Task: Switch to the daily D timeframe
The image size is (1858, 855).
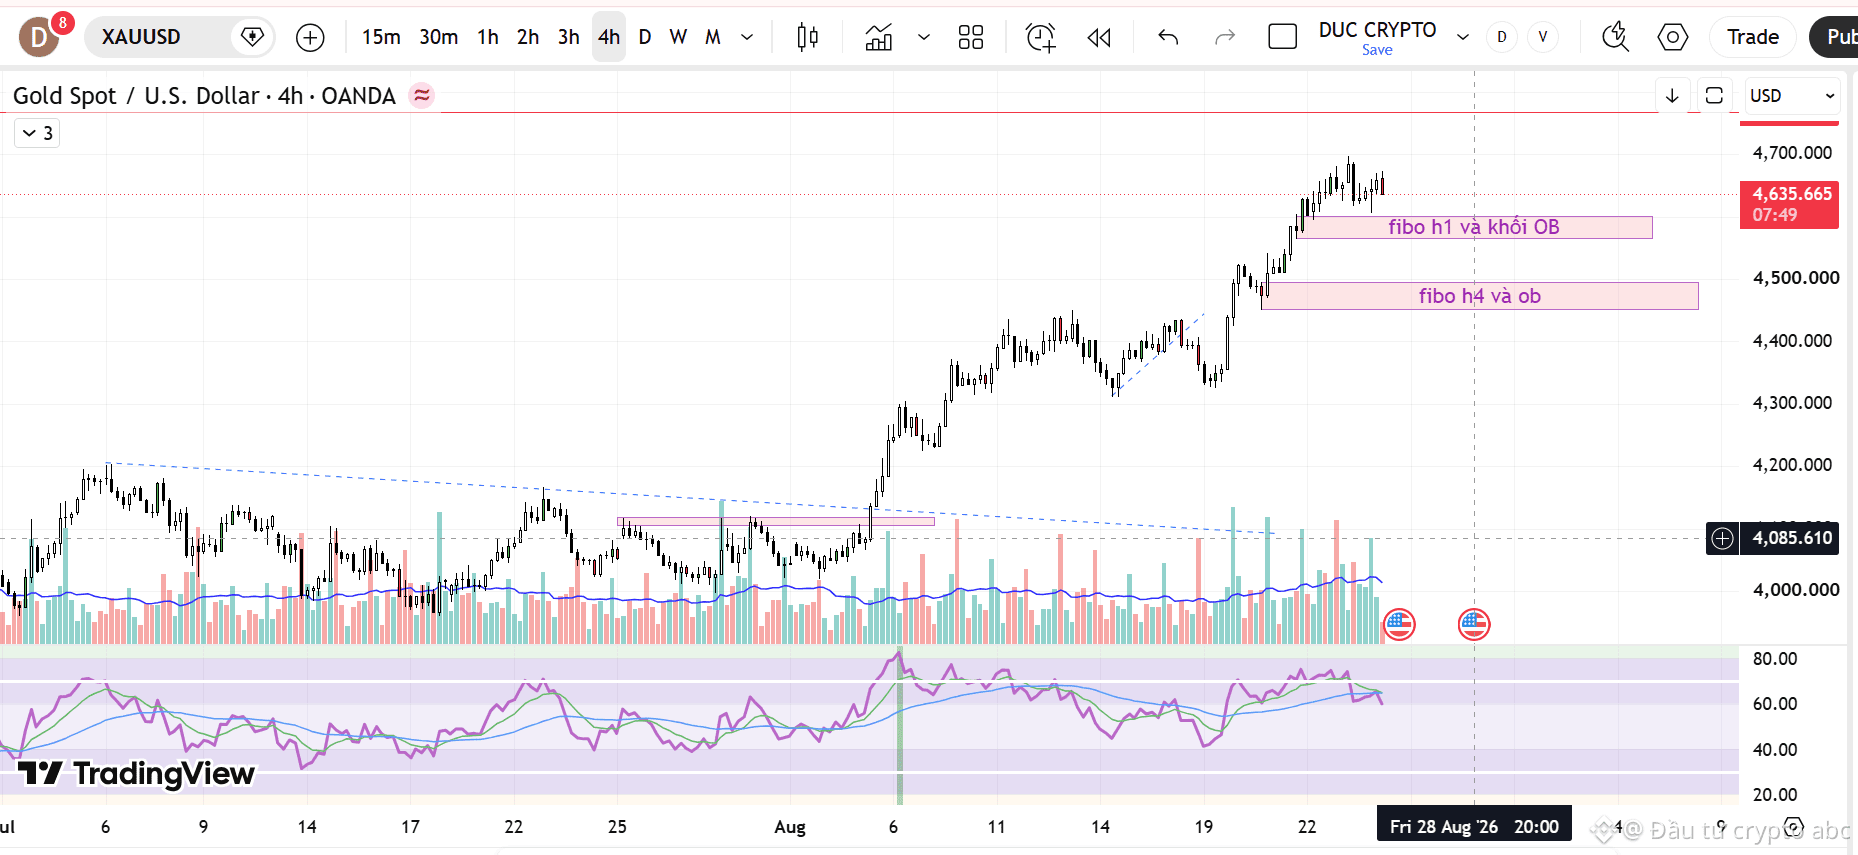Action: point(645,37)
